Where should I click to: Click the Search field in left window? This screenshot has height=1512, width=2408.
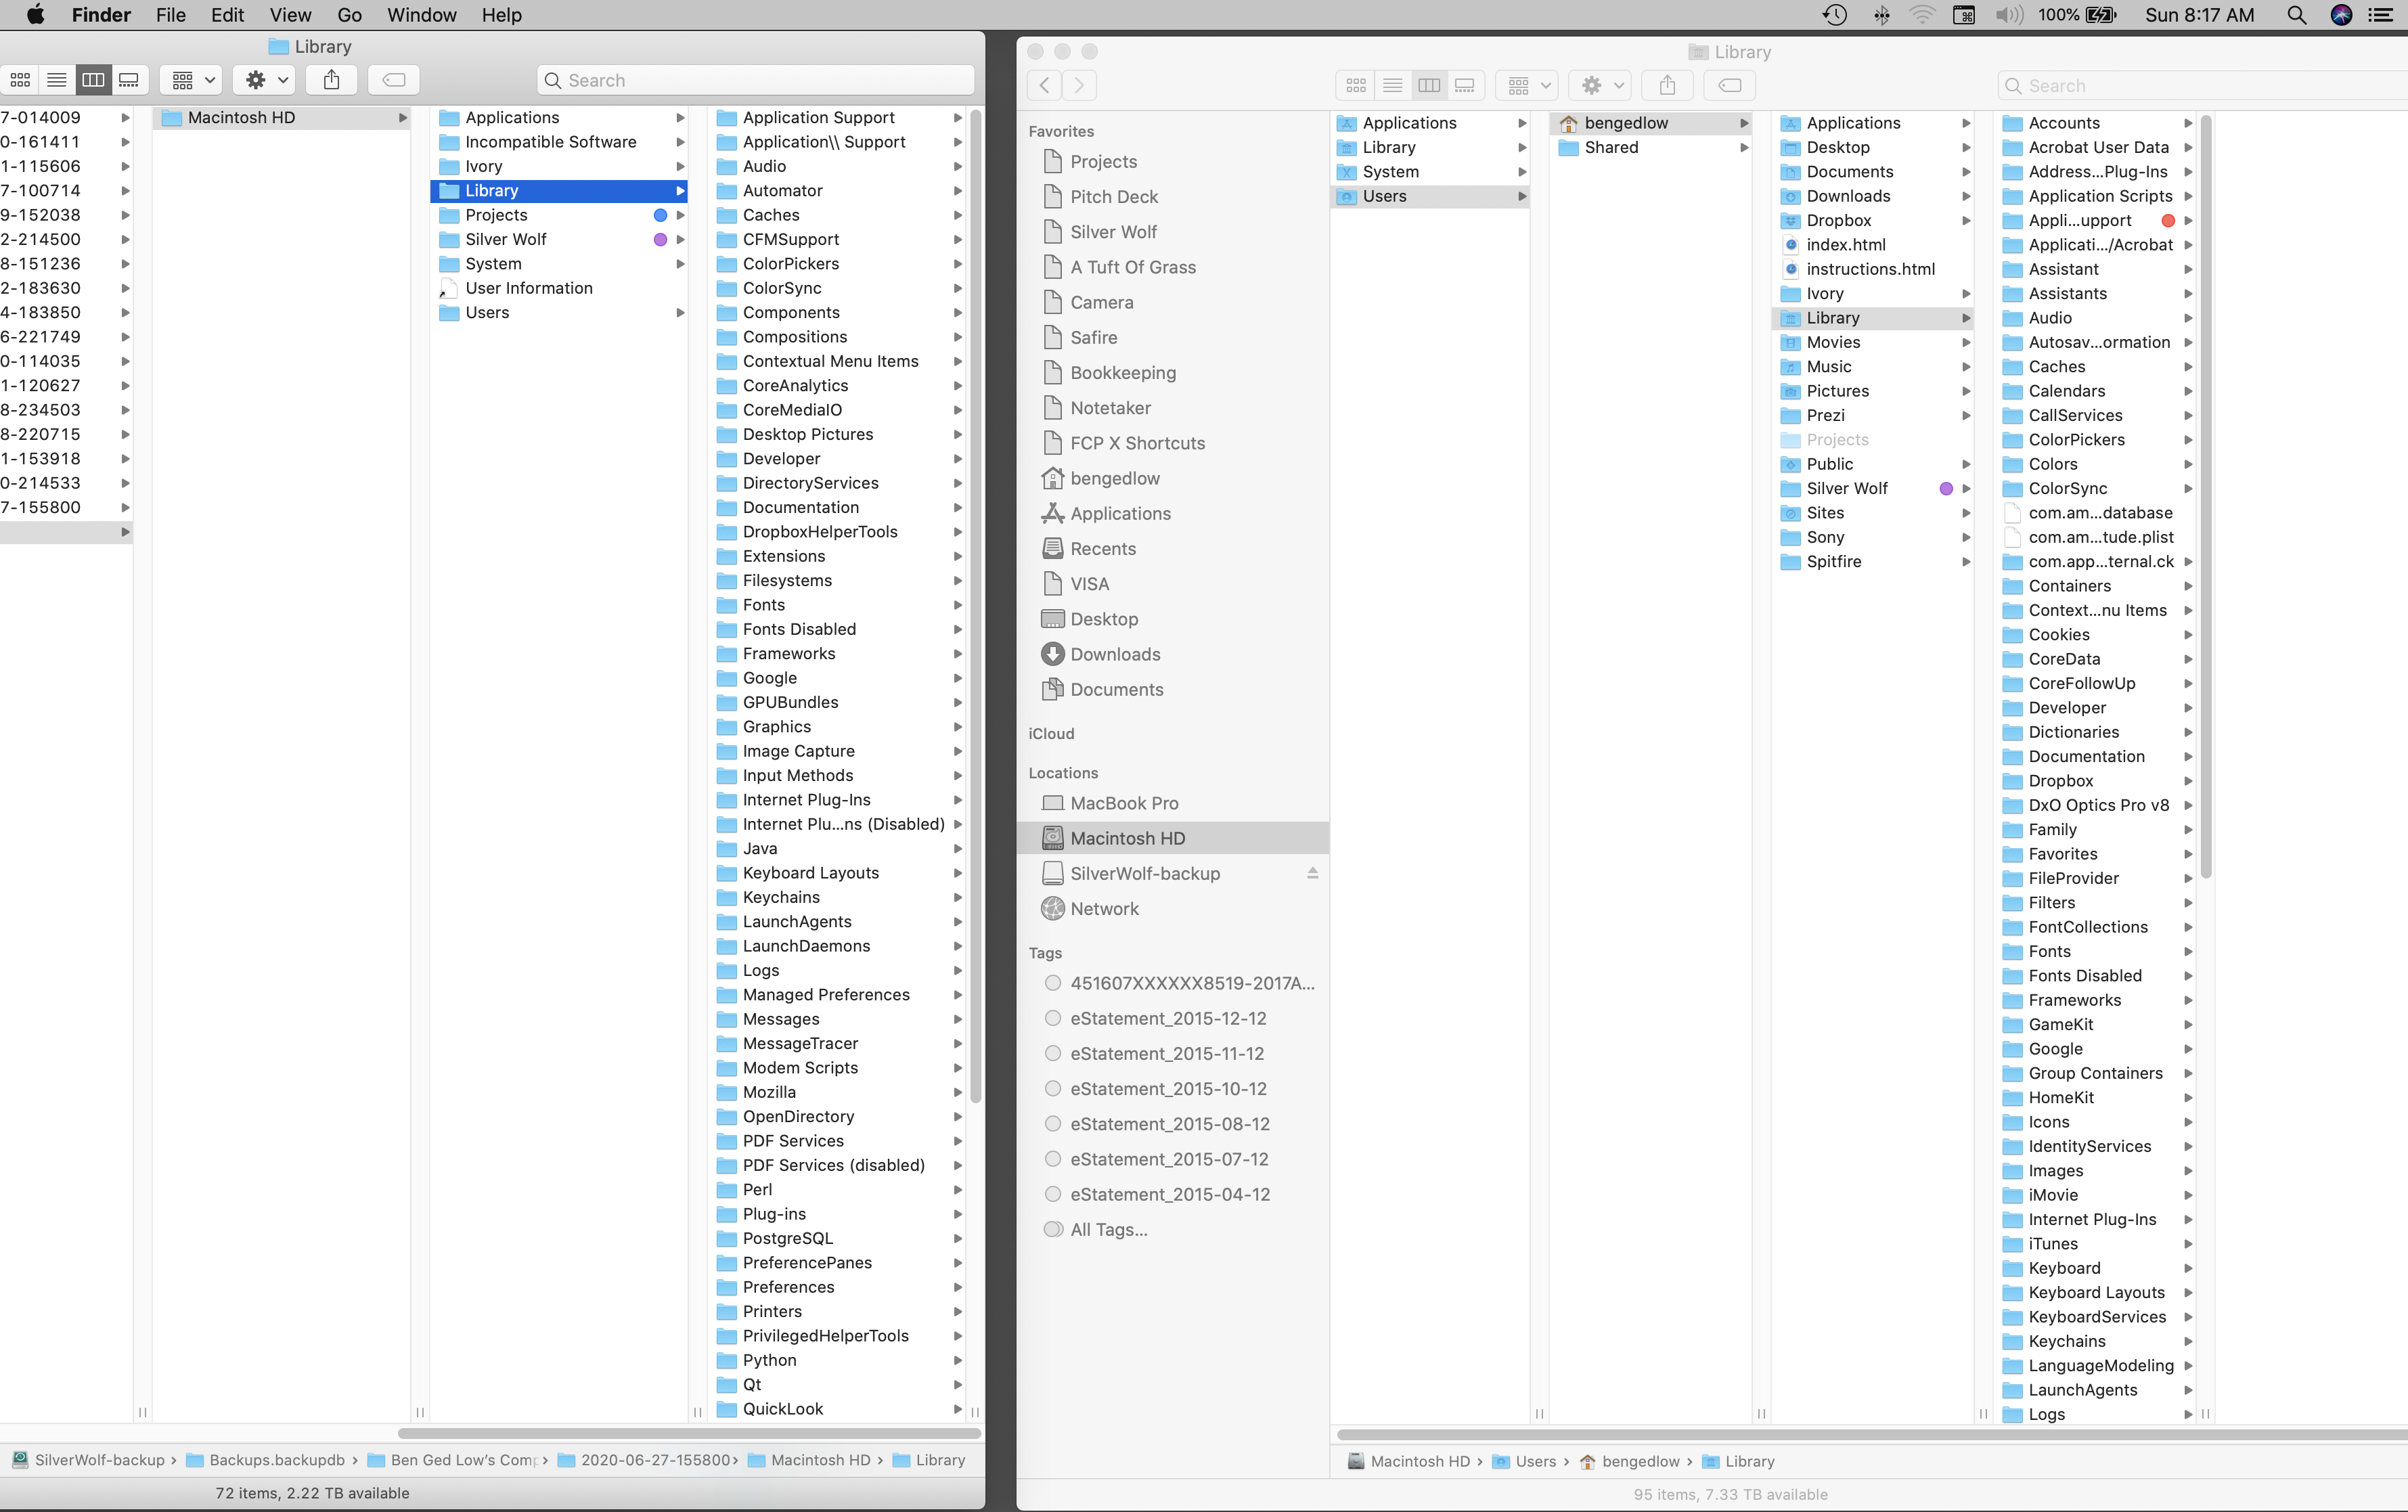(x=756, y=80)
